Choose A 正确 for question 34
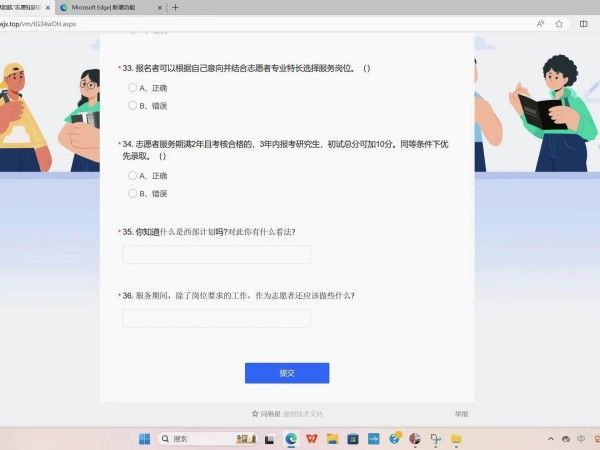The height and width of the screenshot is (450, 600). 132,175
